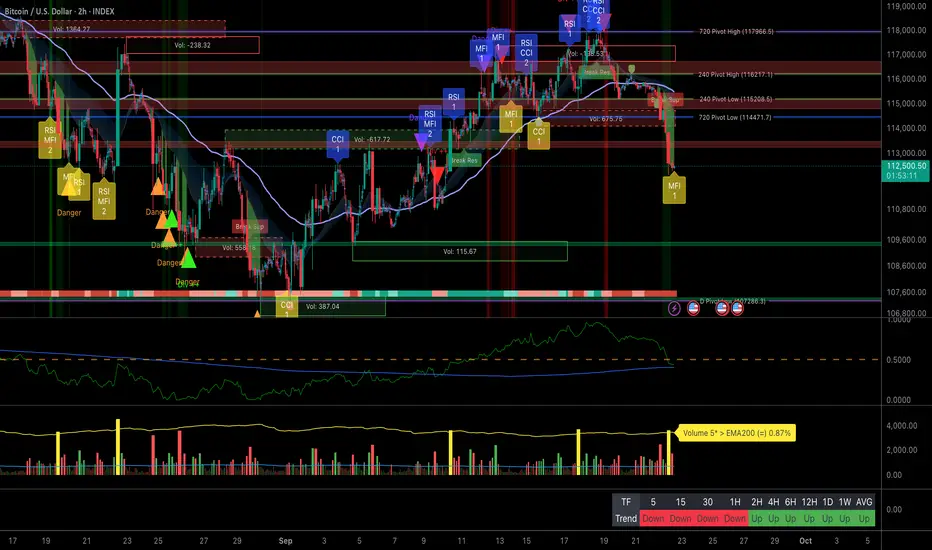Viewport: 932px width, 550px height.
Task: Click the 106,800.00 price axis label
Action: tap(906, 313)
